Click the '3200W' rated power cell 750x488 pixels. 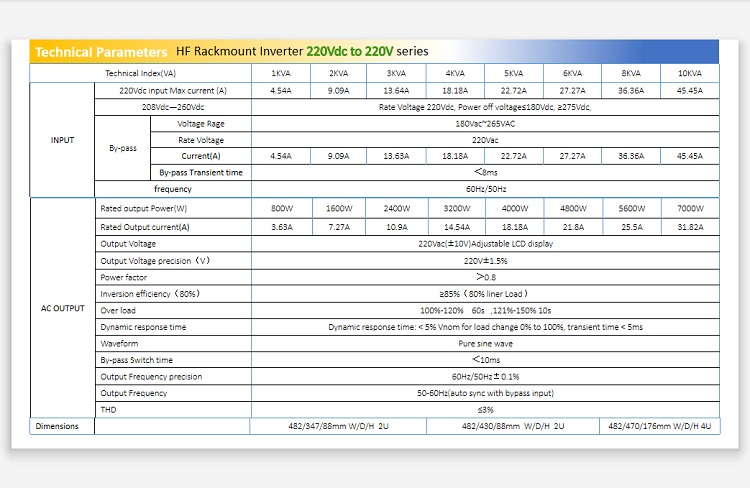[x=457, y=209]
